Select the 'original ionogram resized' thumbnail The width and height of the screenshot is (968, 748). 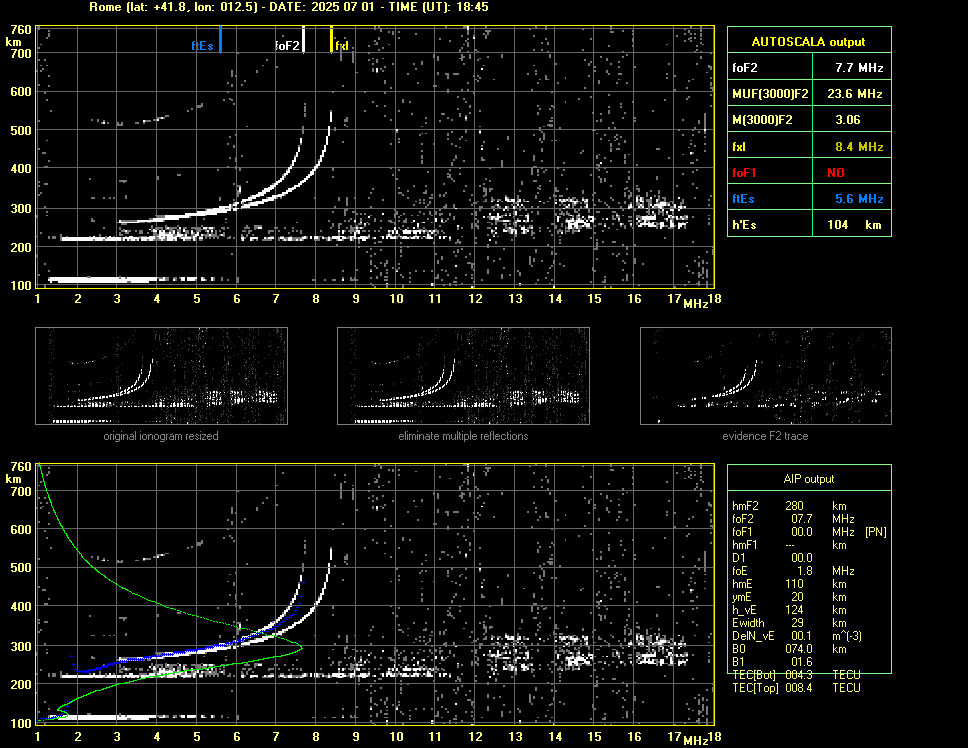(x=161, y=376)
